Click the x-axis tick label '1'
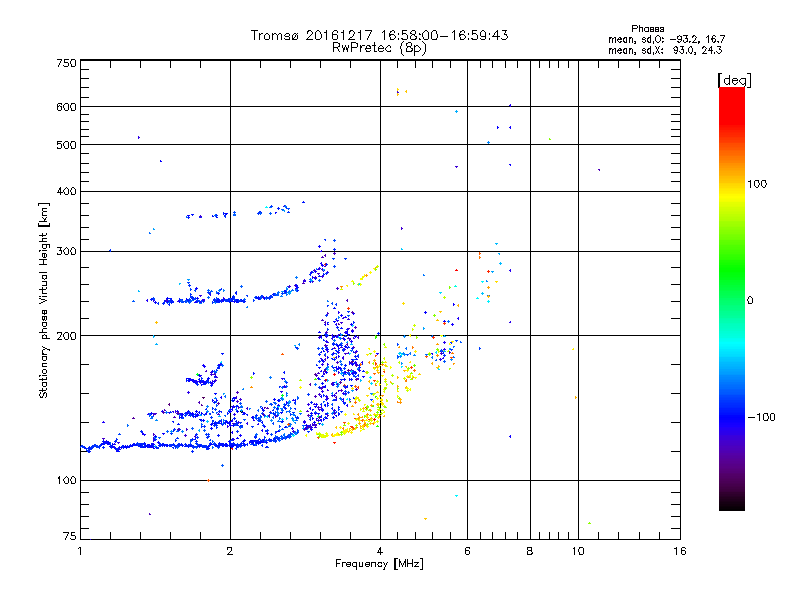This screenshot has height=600, width=800. (80, 551)
